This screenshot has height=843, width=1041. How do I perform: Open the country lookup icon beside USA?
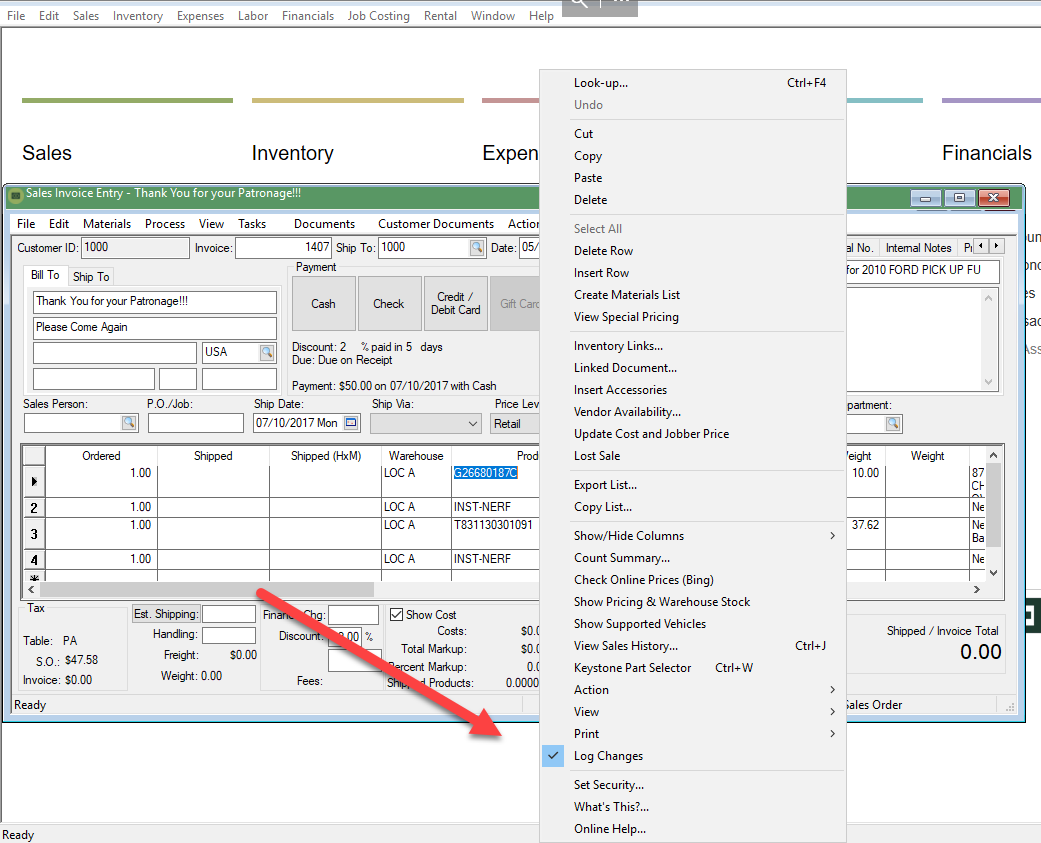click(267, 352)
